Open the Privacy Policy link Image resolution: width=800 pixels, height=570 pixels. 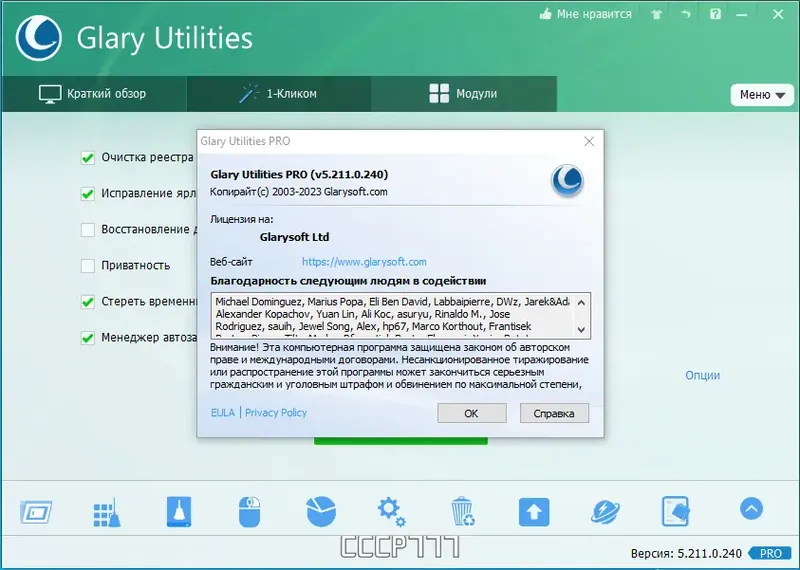(276, 413)
